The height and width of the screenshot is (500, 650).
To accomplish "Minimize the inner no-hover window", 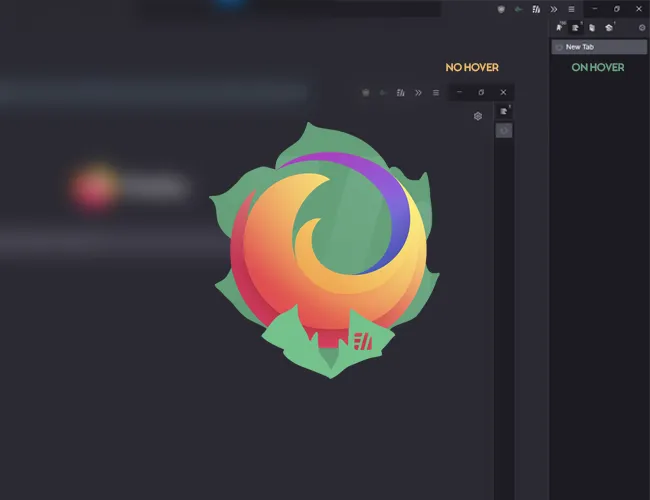I will click(459, 92).
